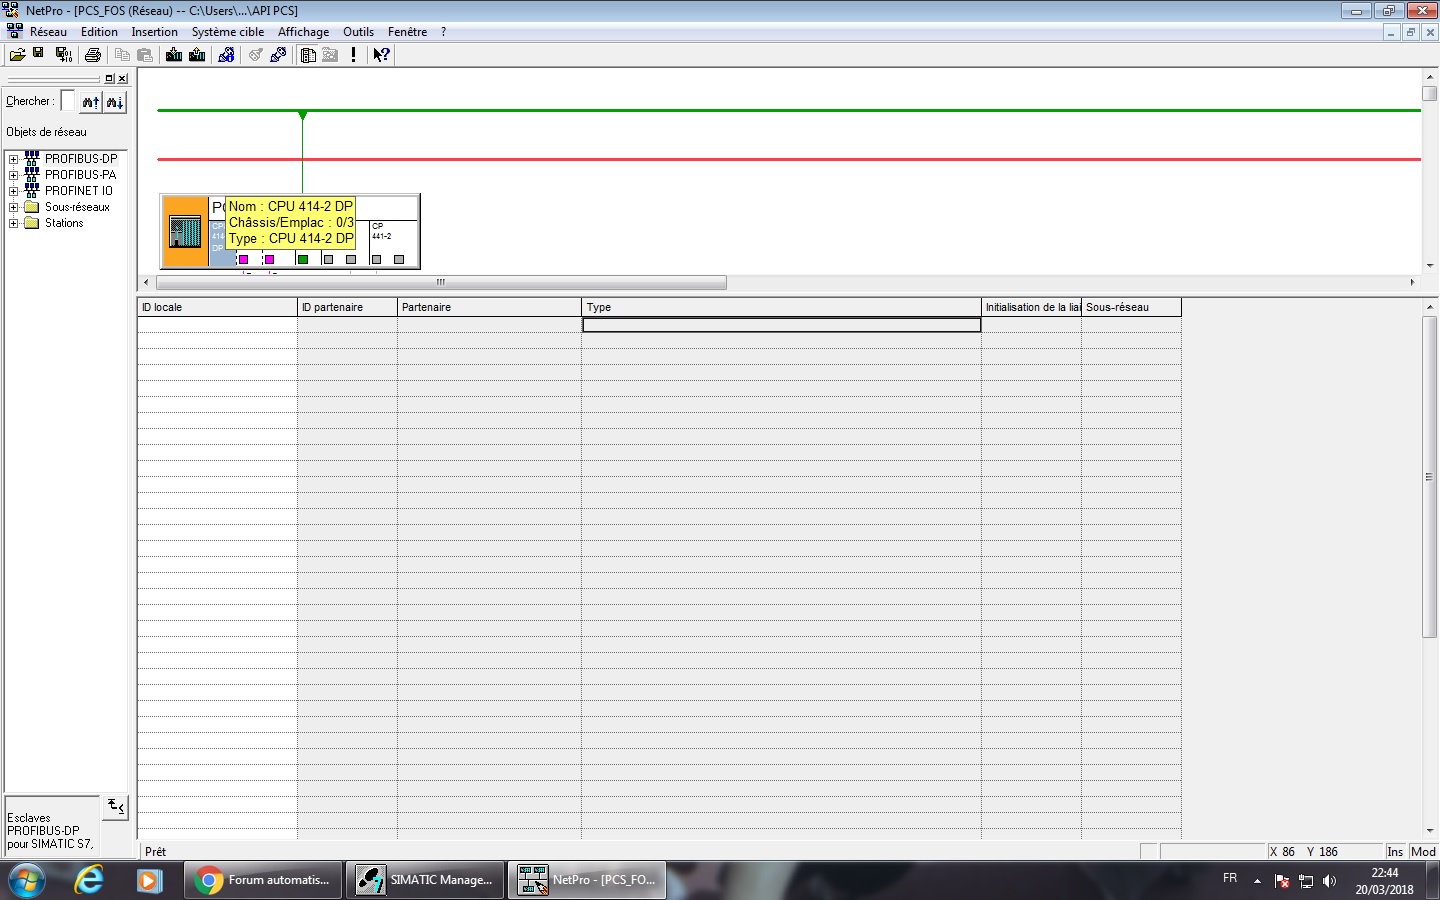Click the Sous-réseau column header
The width and height of the screenshot is (1440, 900).
1131,307
